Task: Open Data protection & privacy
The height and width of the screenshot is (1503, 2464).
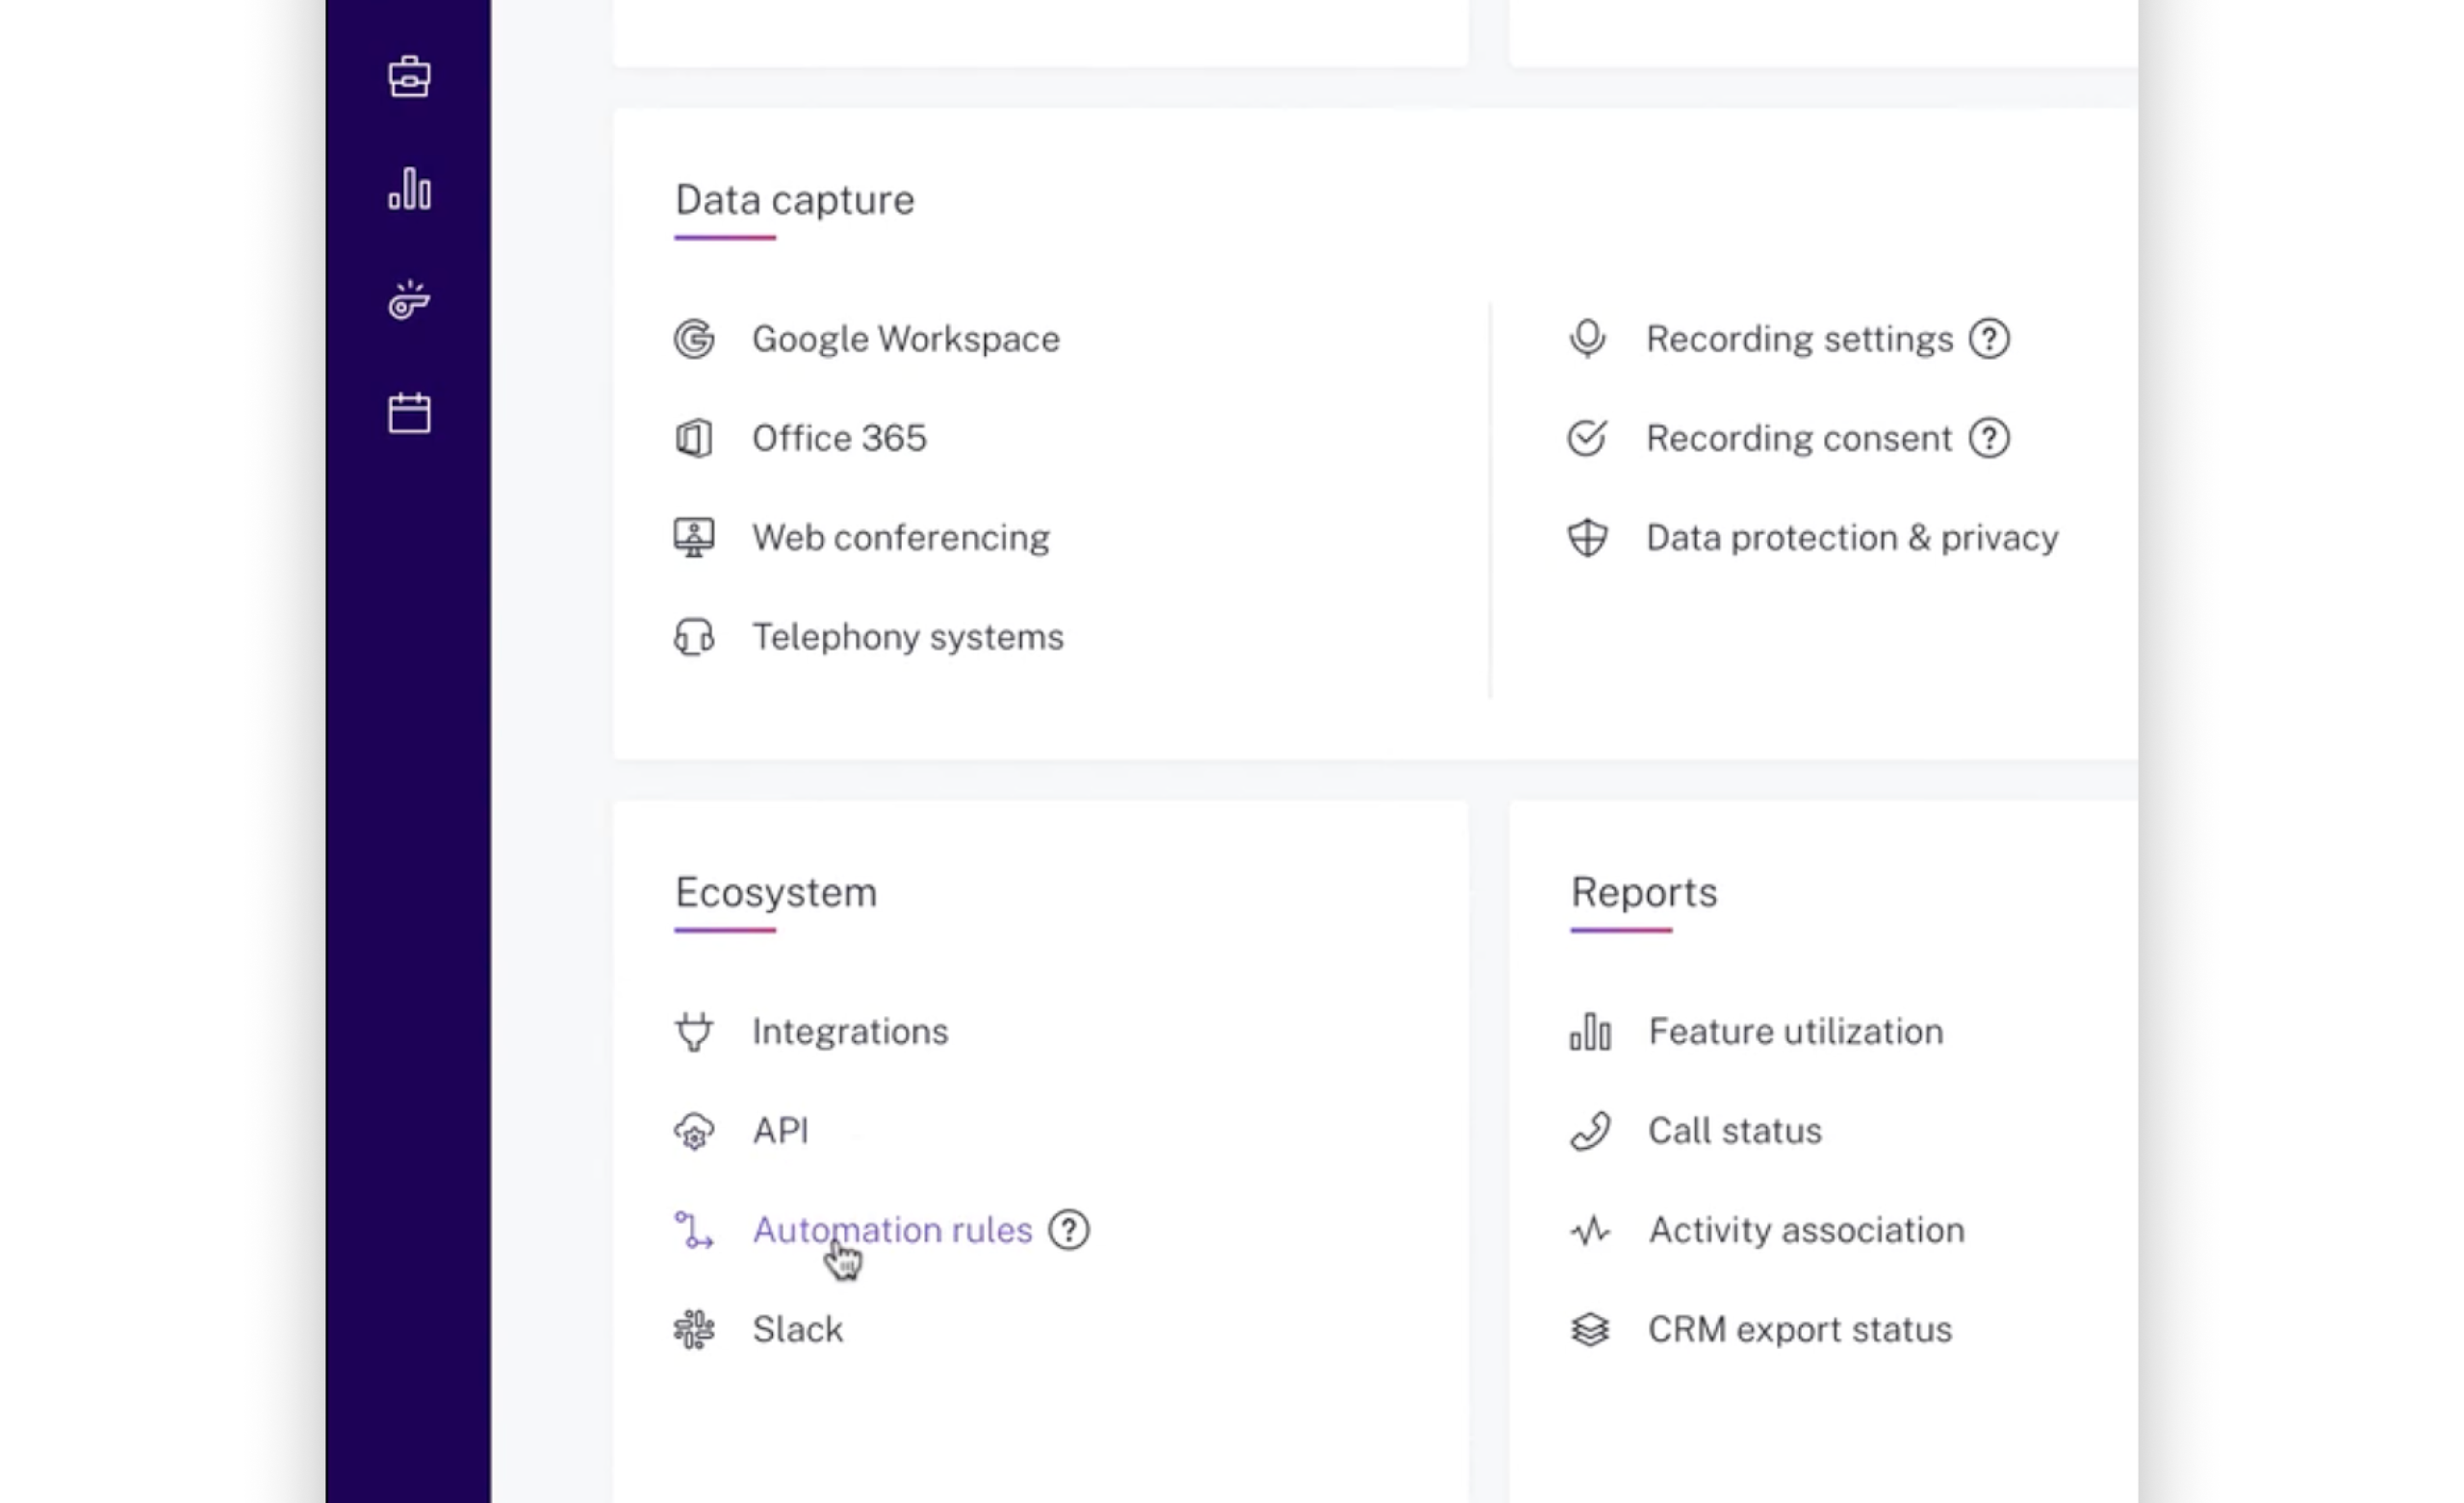Action: pyautogui.click(x=1852, y=537)
